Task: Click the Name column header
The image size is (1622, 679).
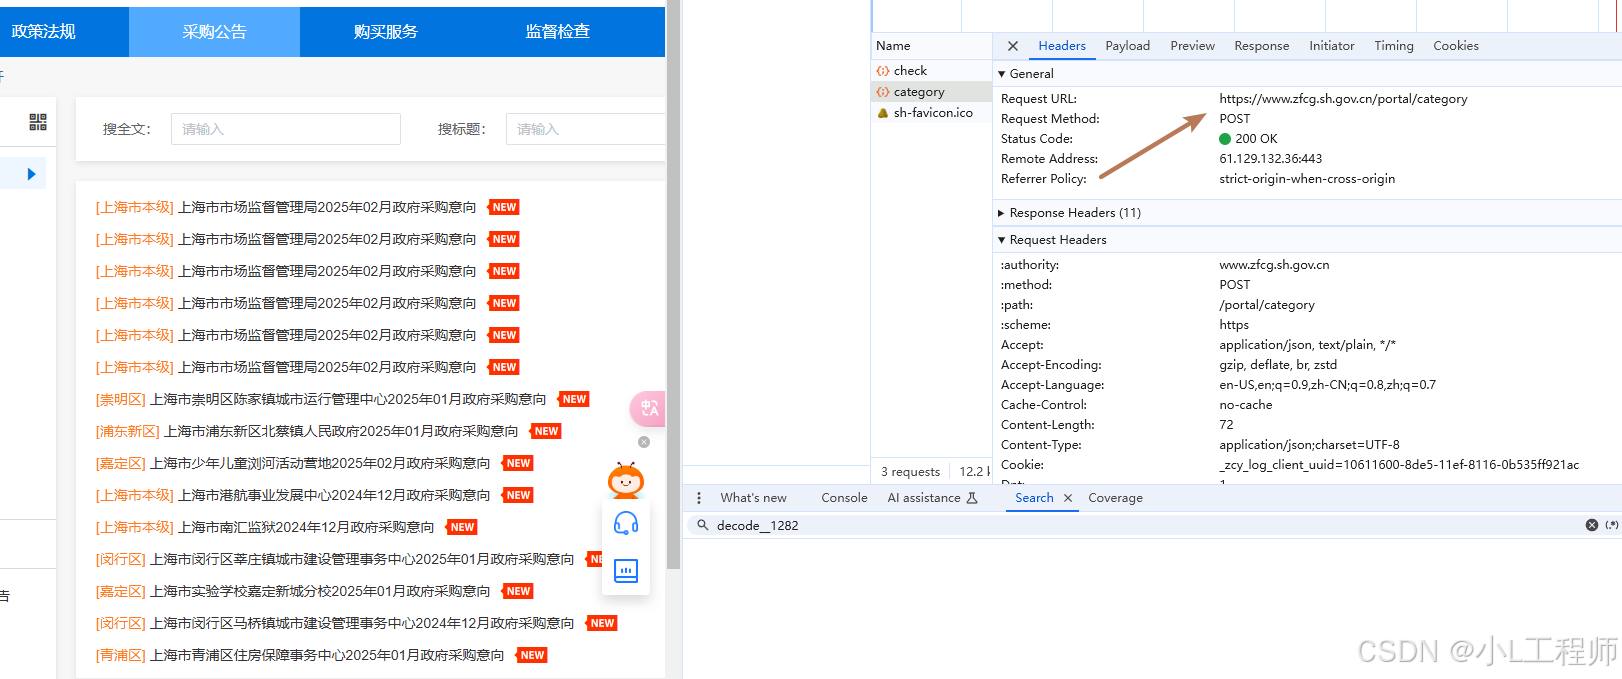Action: pyautogui.click(x=931, y=46)
